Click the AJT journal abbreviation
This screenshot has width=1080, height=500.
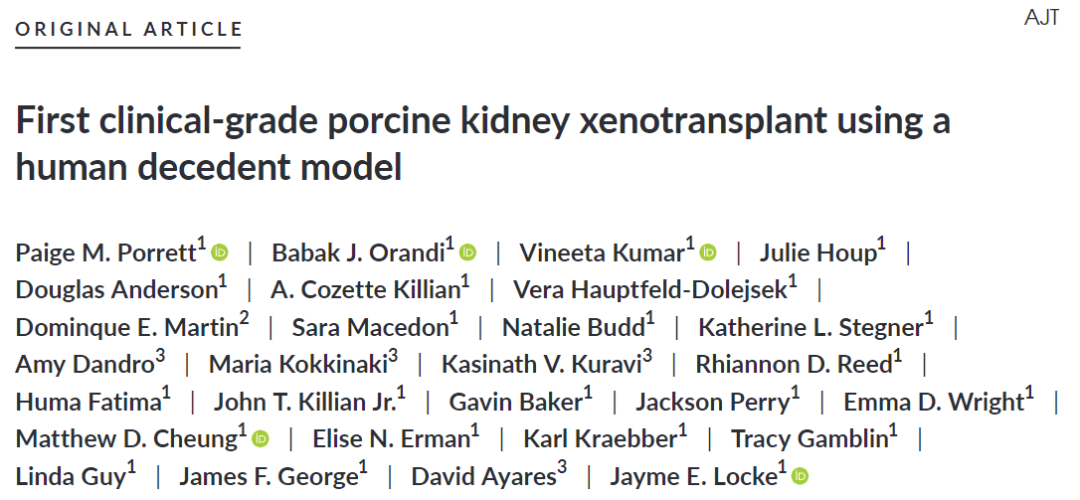[1041, 19]
